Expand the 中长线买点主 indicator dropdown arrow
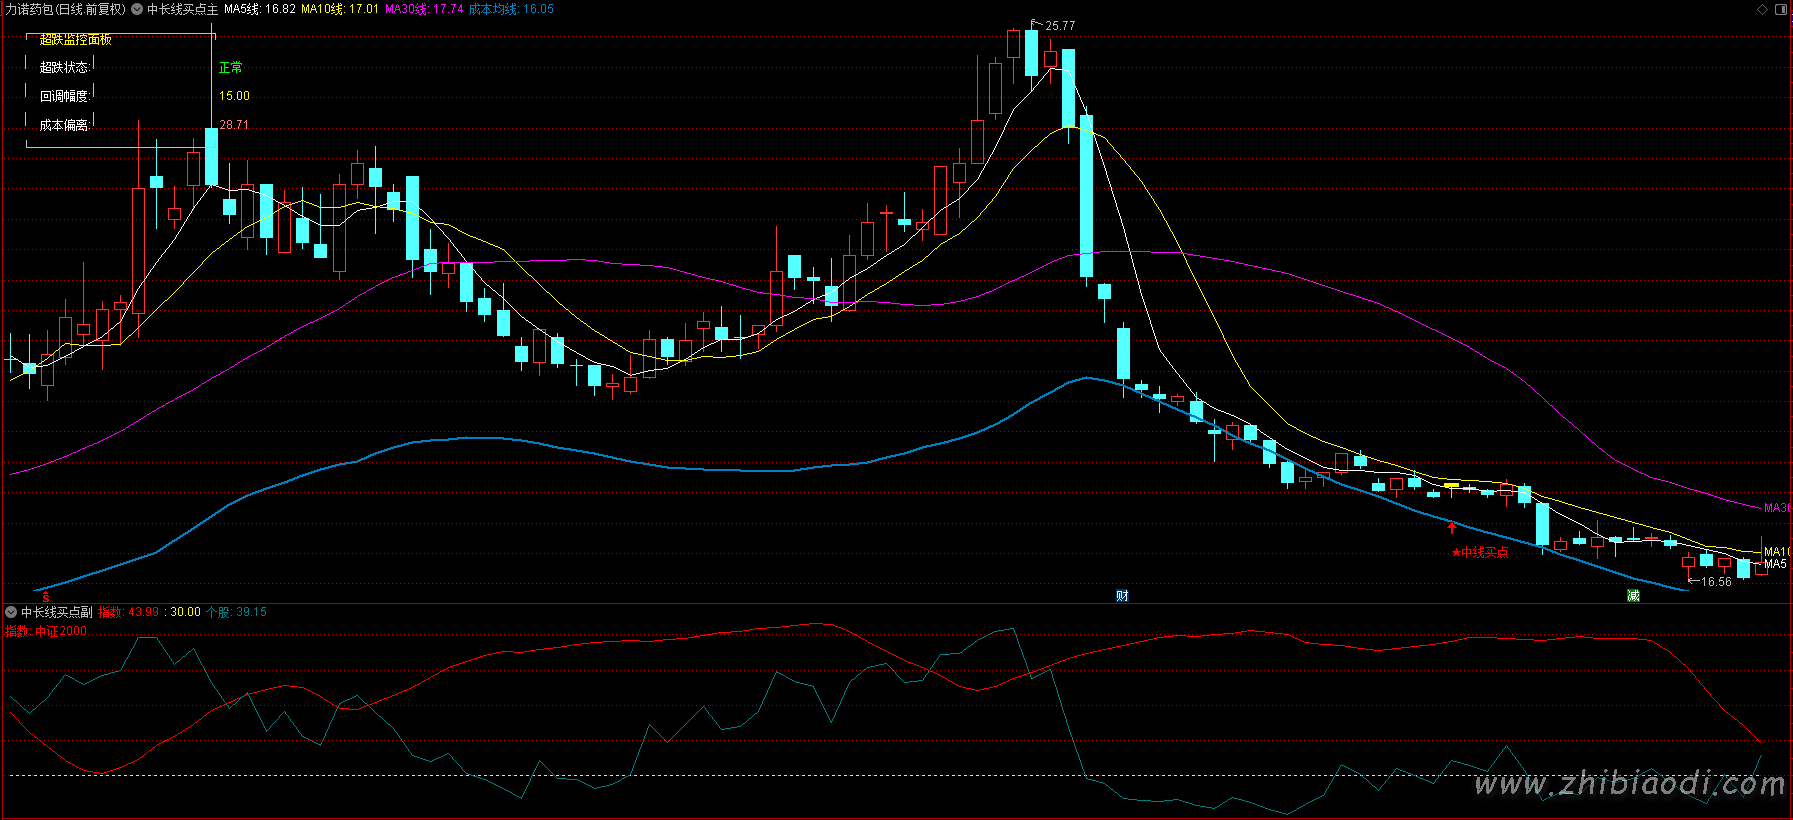Screen dimensions: 1793x820 click(137, 9)
